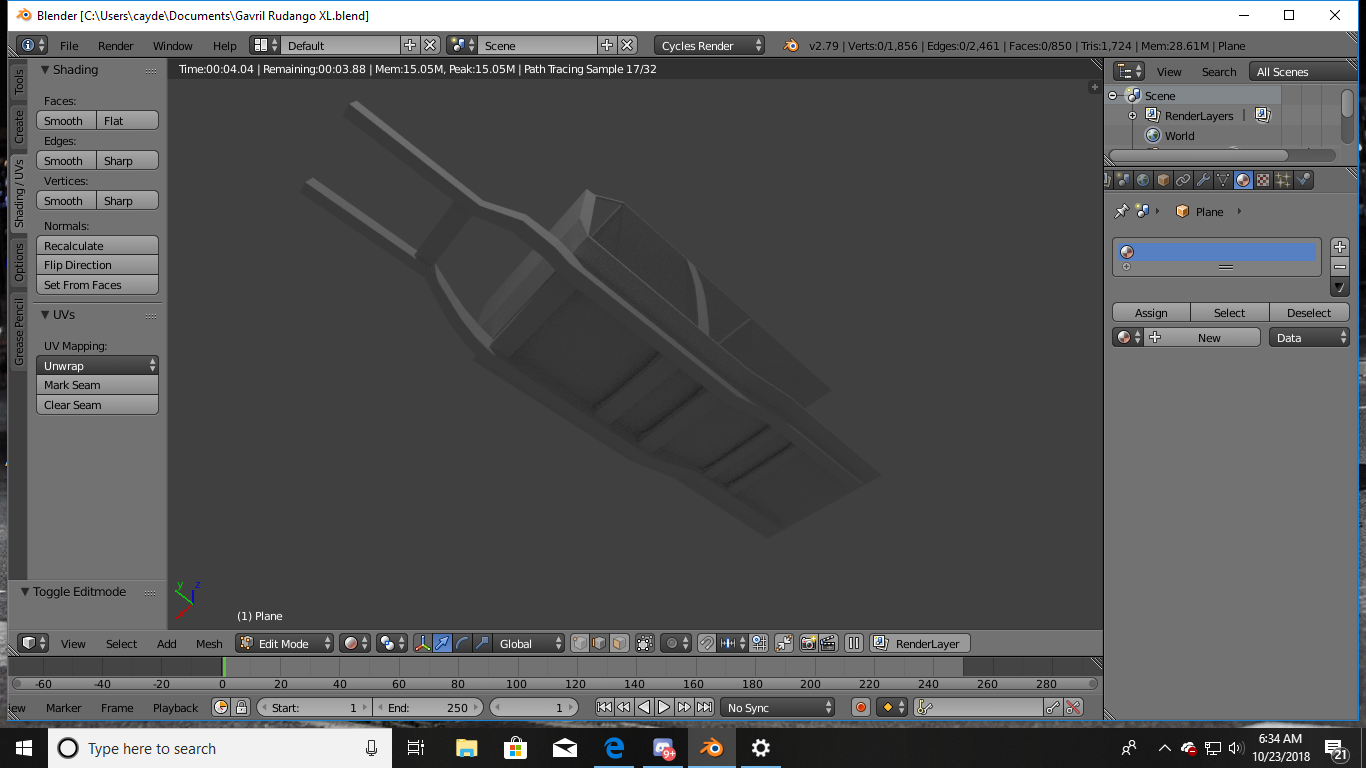Click the Blender logo icon in info header

[791, 45]
